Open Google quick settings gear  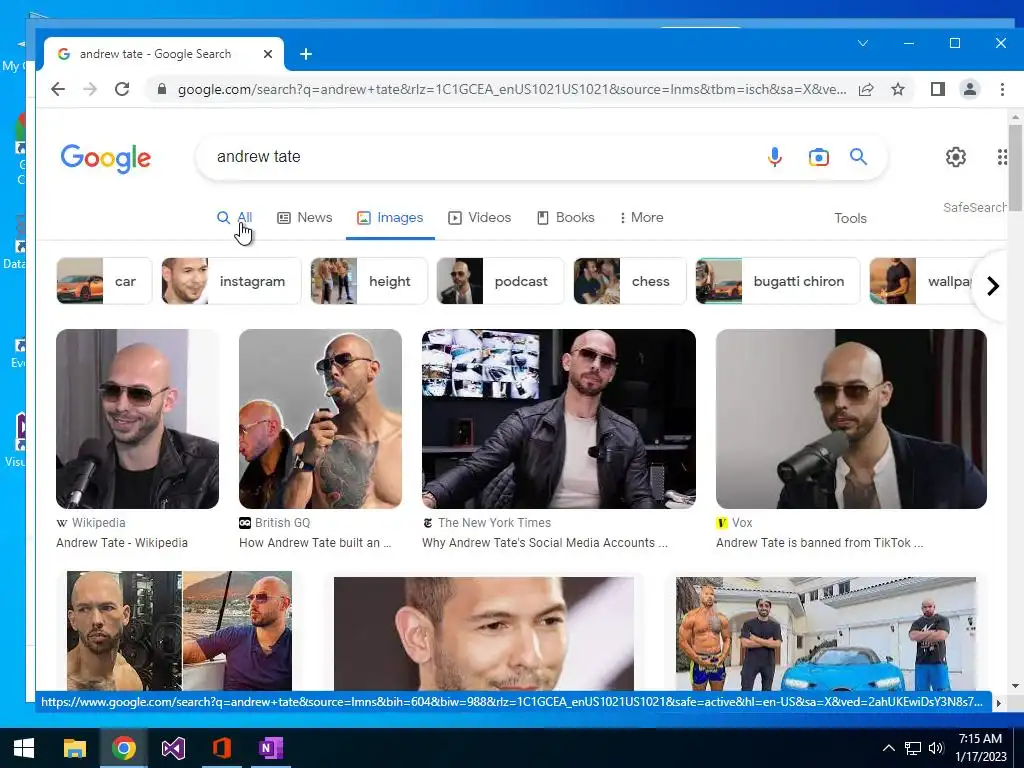coord(955,157)
